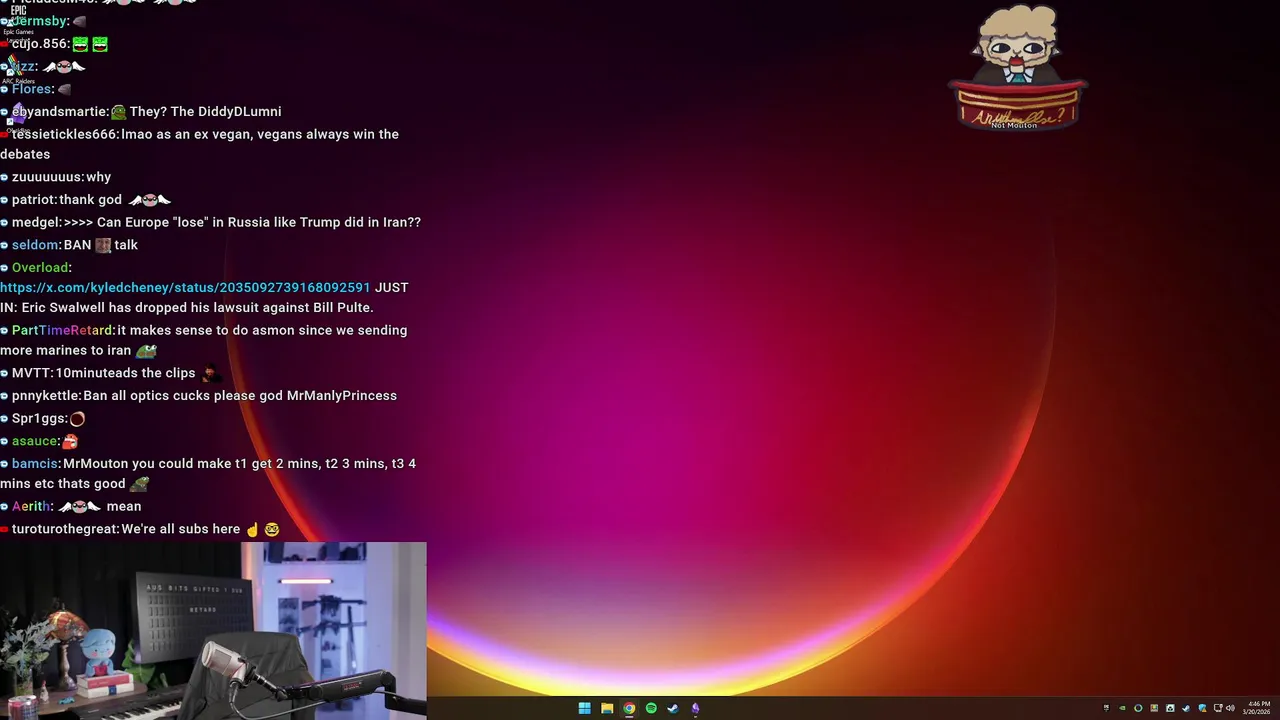Click the bamcis username in chat
The height and width of the screenshot is (720, 1280).
pyautogui.click(x=35, y=464)
